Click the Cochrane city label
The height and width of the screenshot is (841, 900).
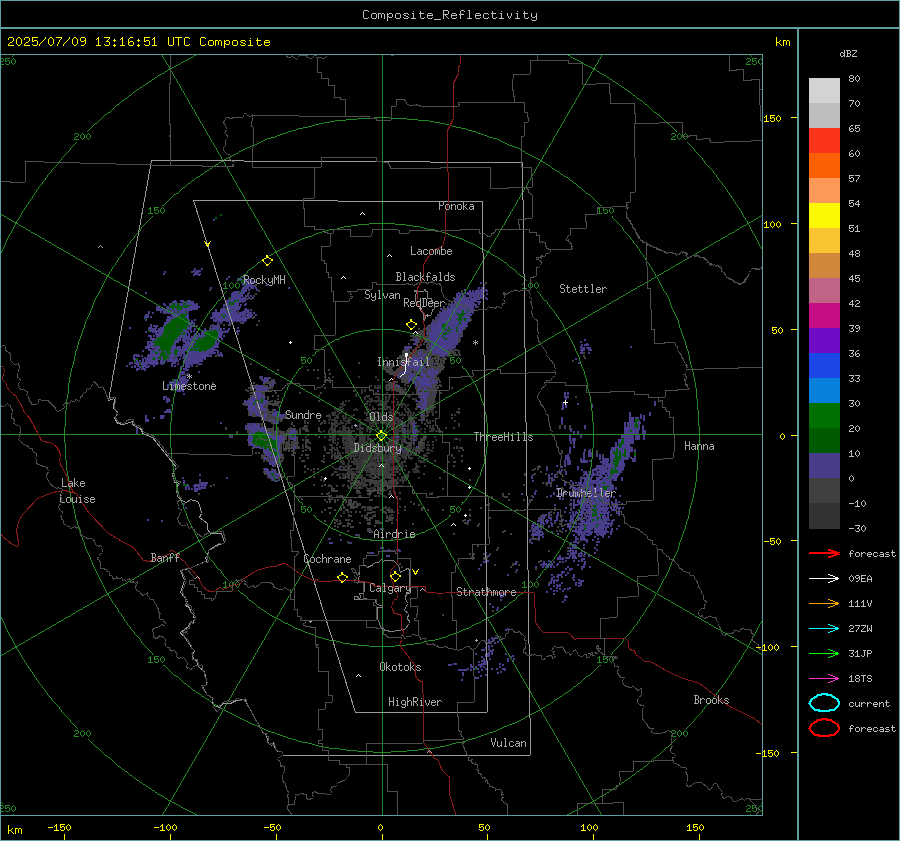(327, 559)
